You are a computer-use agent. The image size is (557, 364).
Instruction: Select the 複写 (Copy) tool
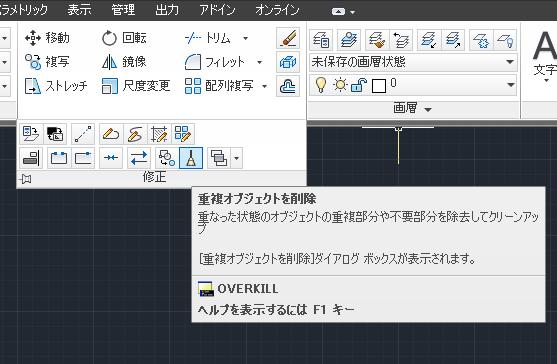click(x=47, y=62)
